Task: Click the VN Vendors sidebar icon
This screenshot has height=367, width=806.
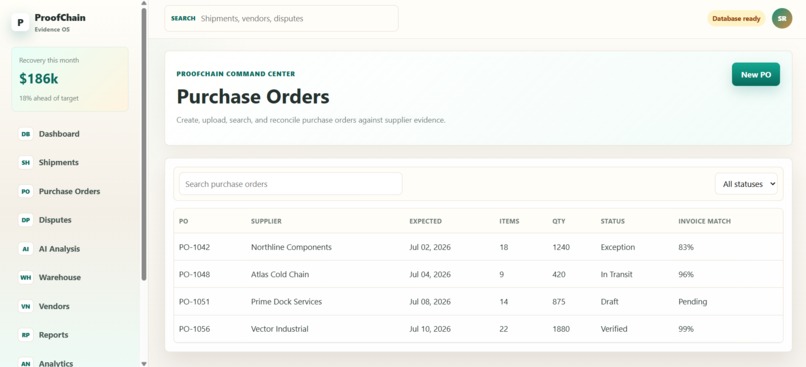Action: pos(25,306)
